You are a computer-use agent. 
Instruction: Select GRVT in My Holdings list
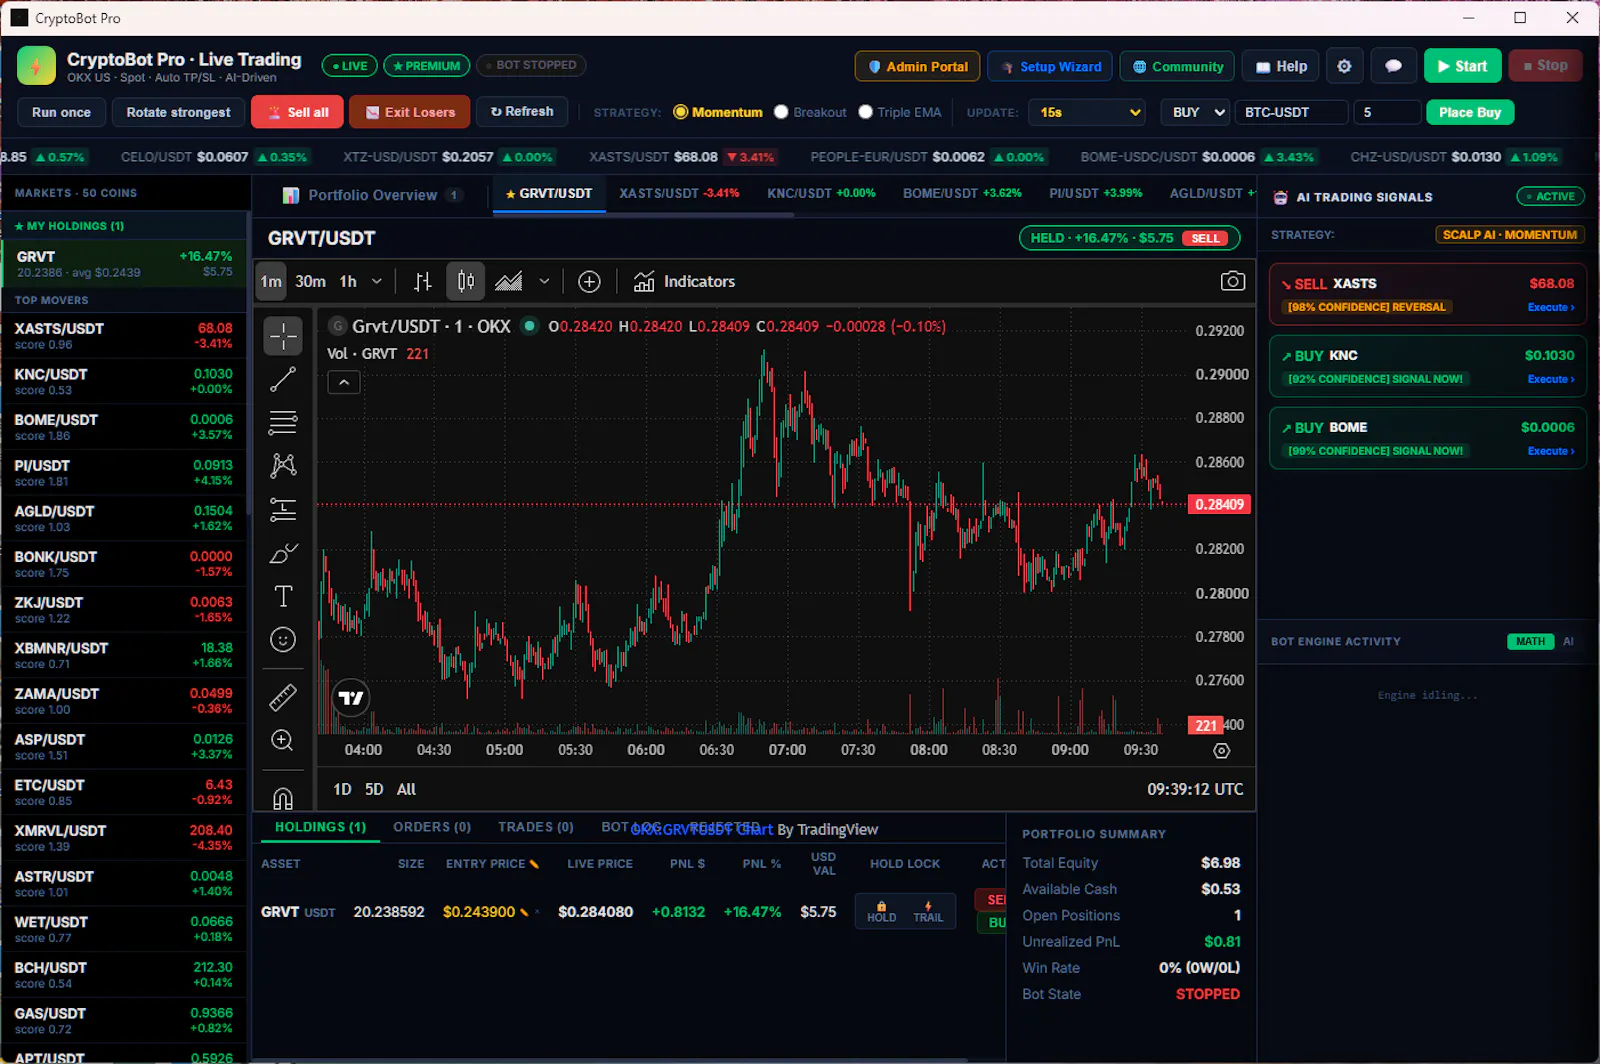click(124, 264)
